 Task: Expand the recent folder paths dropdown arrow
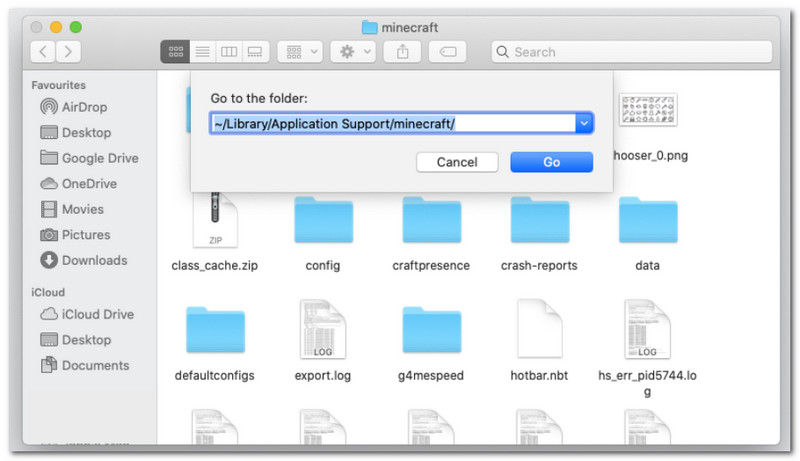tap(584, 123)
